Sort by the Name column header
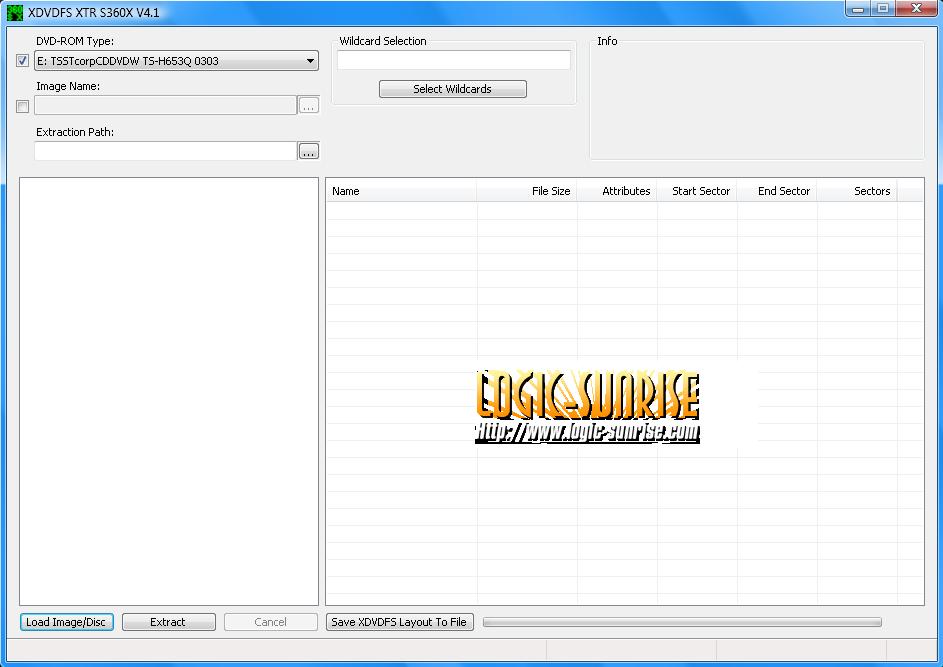 [402, 191]
